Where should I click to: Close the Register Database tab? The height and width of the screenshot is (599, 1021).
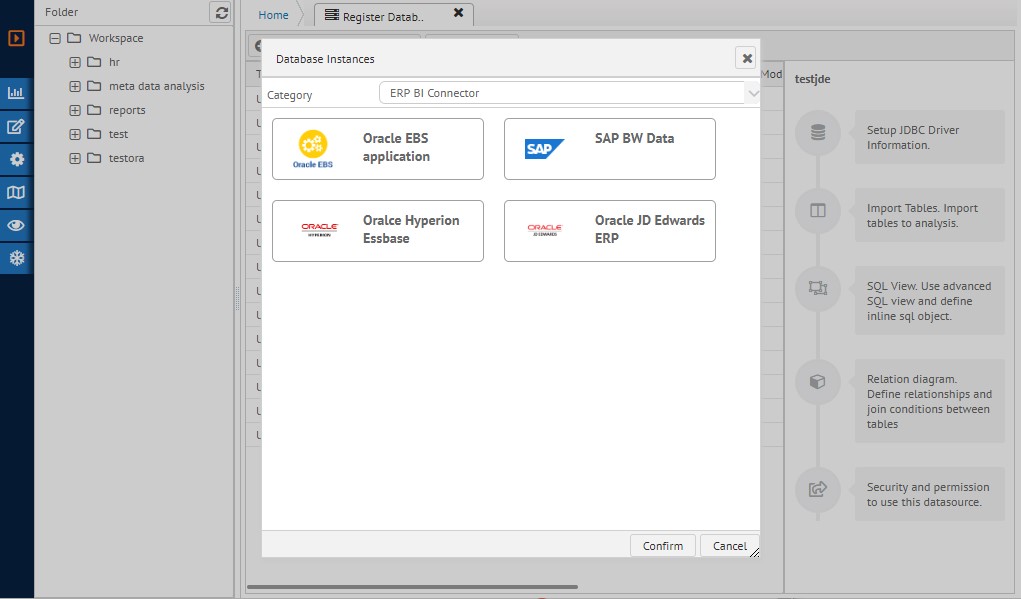pos(458,13)
